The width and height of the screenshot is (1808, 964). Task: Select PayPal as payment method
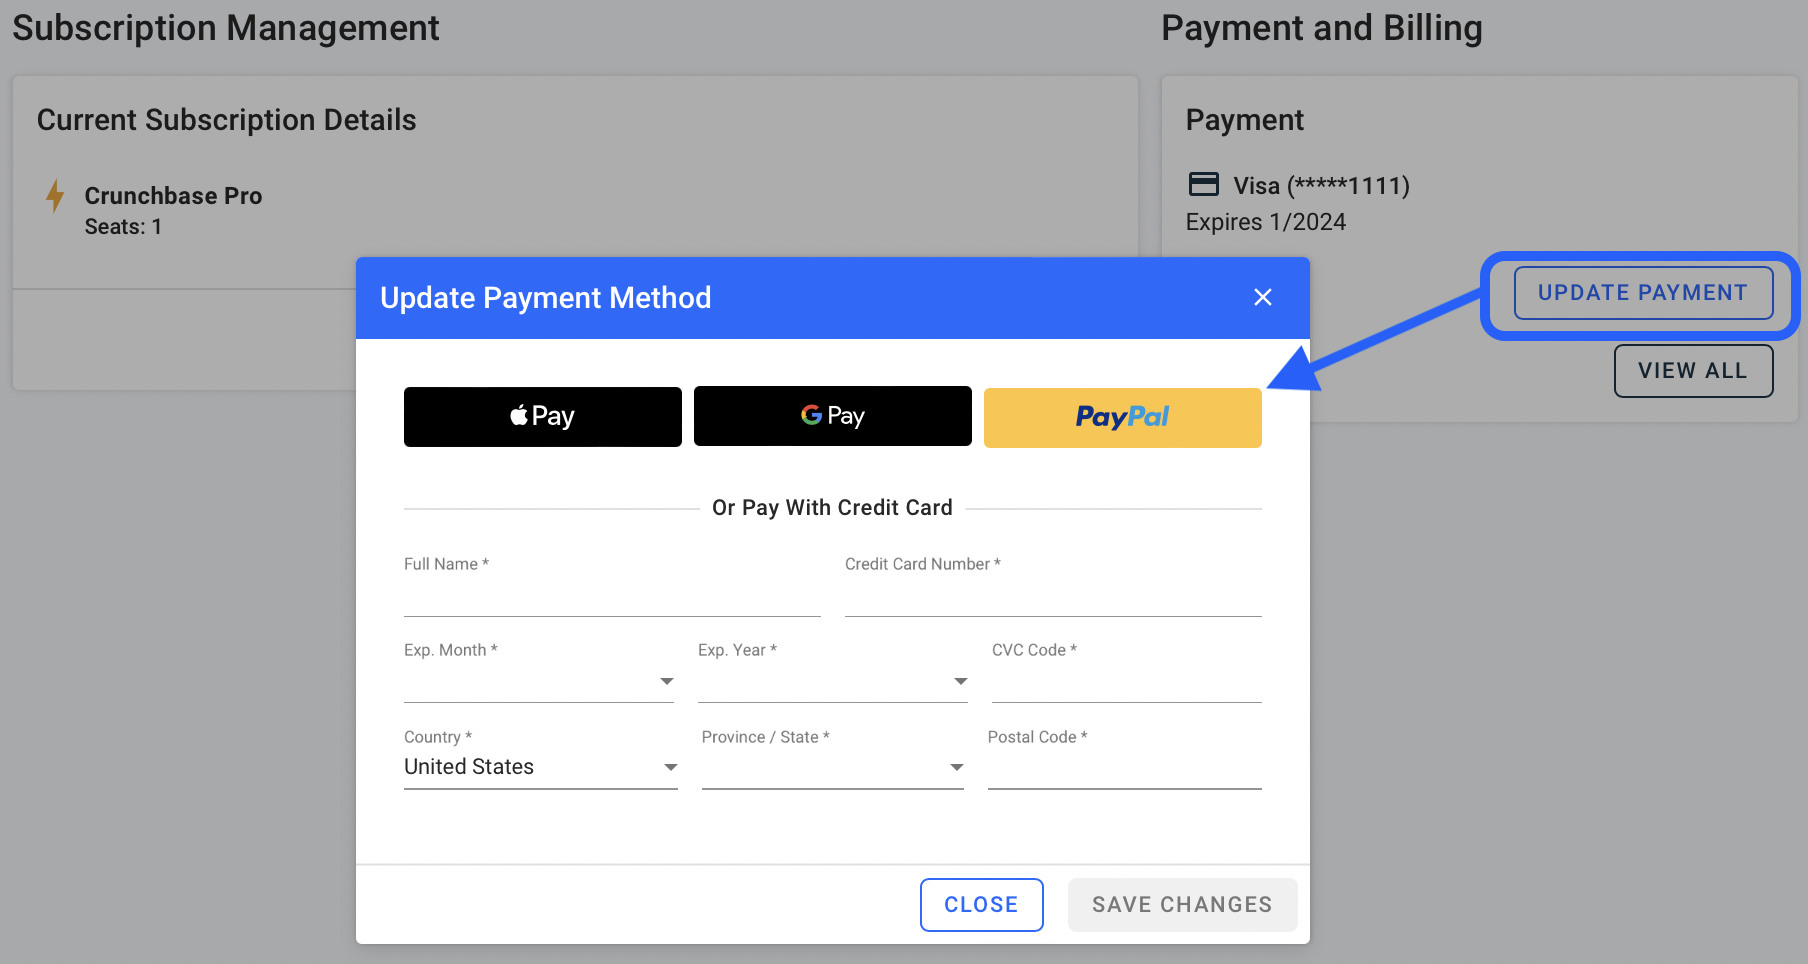pos(1123,417)
